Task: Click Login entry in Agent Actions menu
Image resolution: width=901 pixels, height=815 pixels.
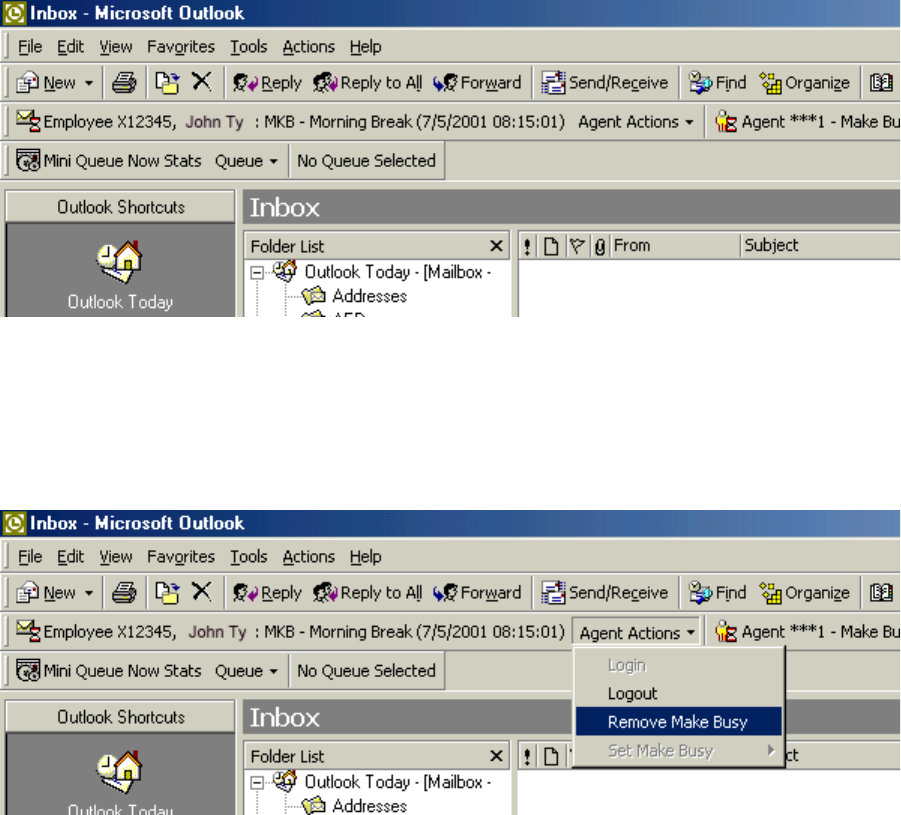Action: (x=679, y=666)
